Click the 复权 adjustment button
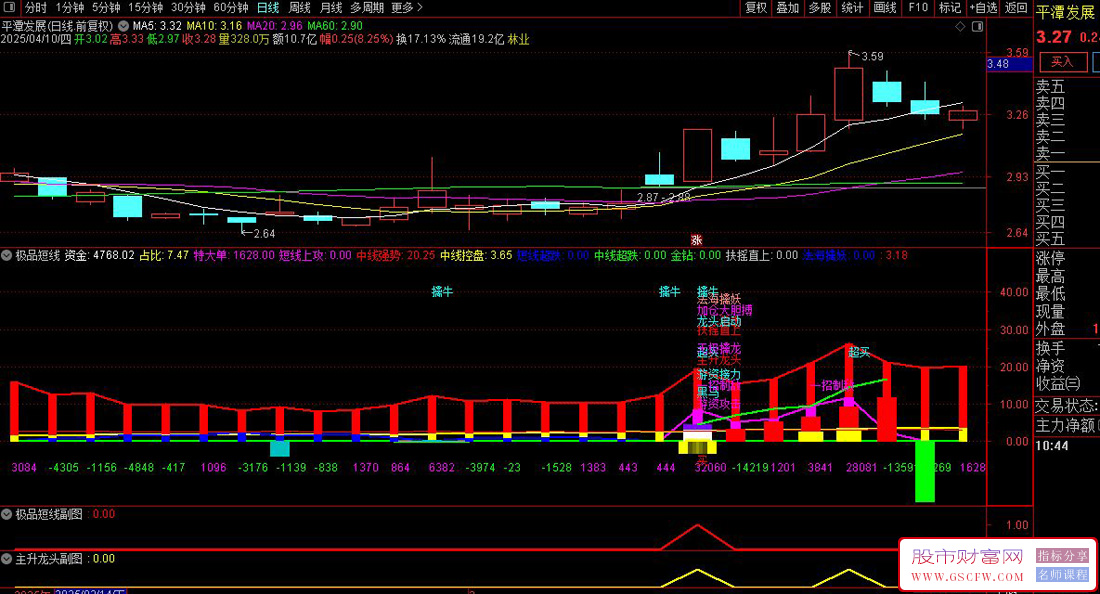Image resolution: width=1100 pixels, height=594 pixels. (x=756, y=8)
